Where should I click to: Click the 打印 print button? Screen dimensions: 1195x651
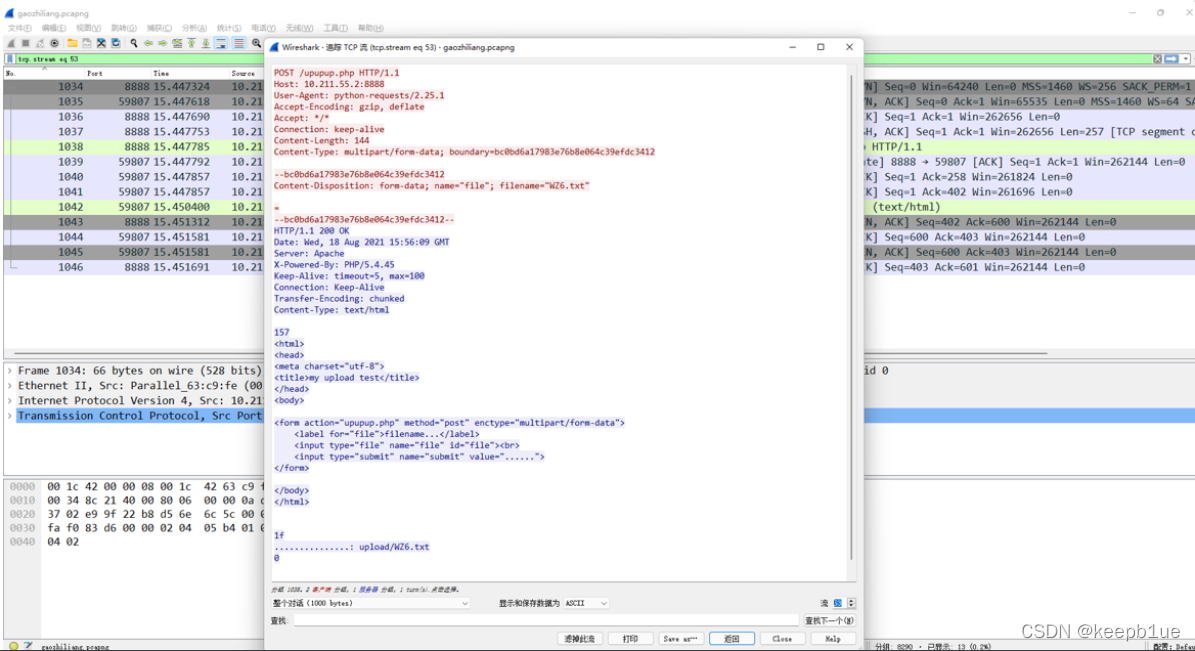(630, 639)
